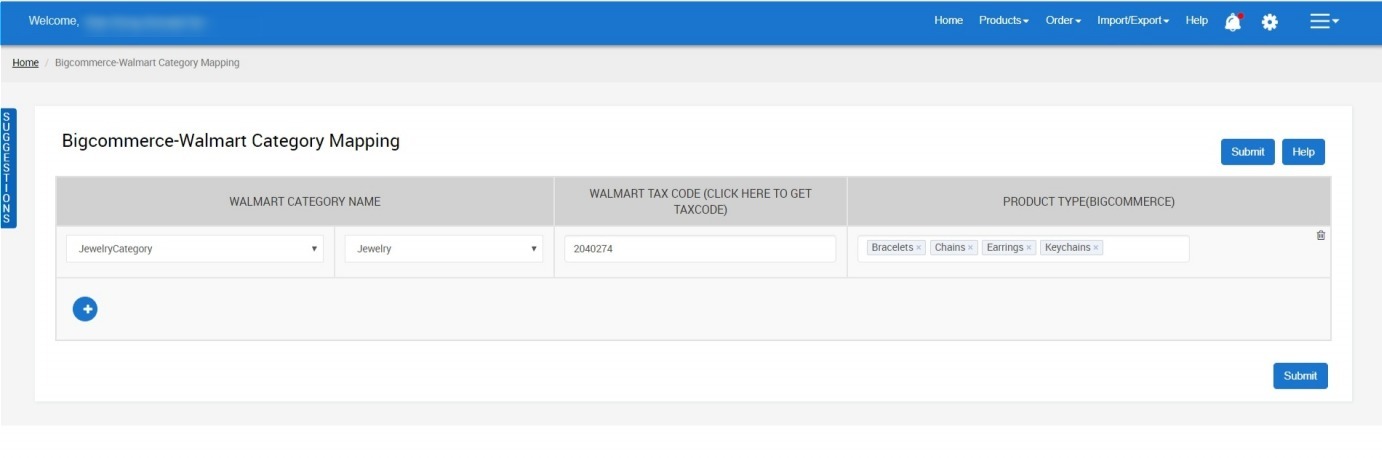Click the Product Type(Bigcommerce) column header
This screenshot has width=1382, height=458.
(1089, 202)
